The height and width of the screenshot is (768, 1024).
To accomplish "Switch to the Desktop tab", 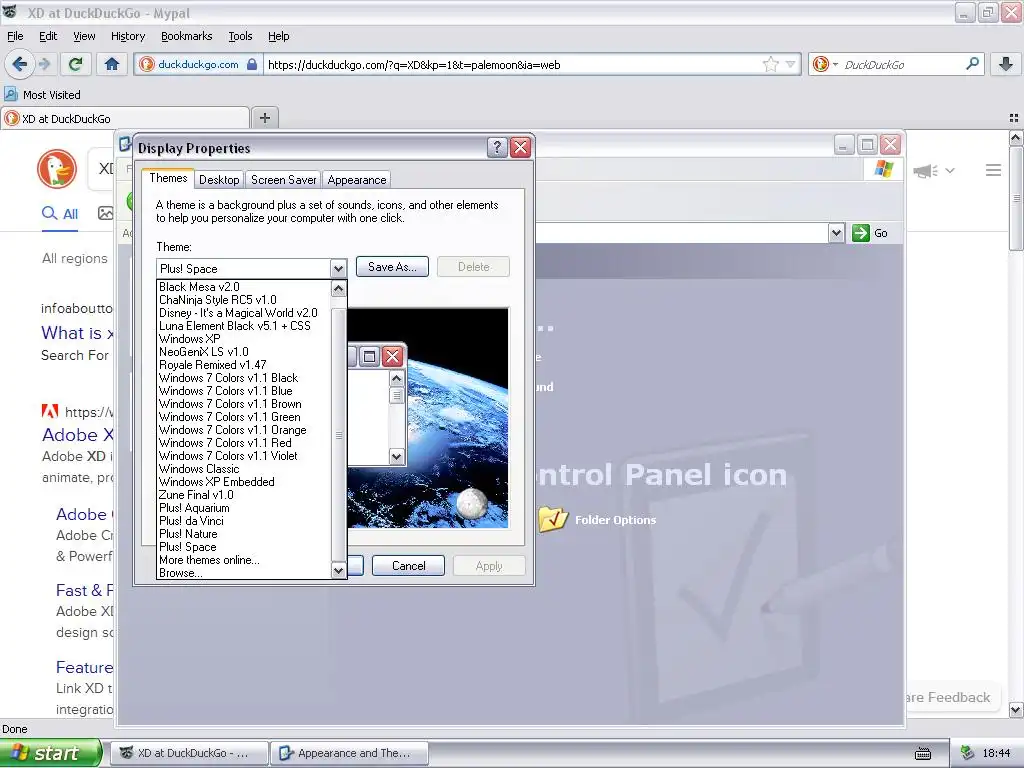I will pos(219,180).
